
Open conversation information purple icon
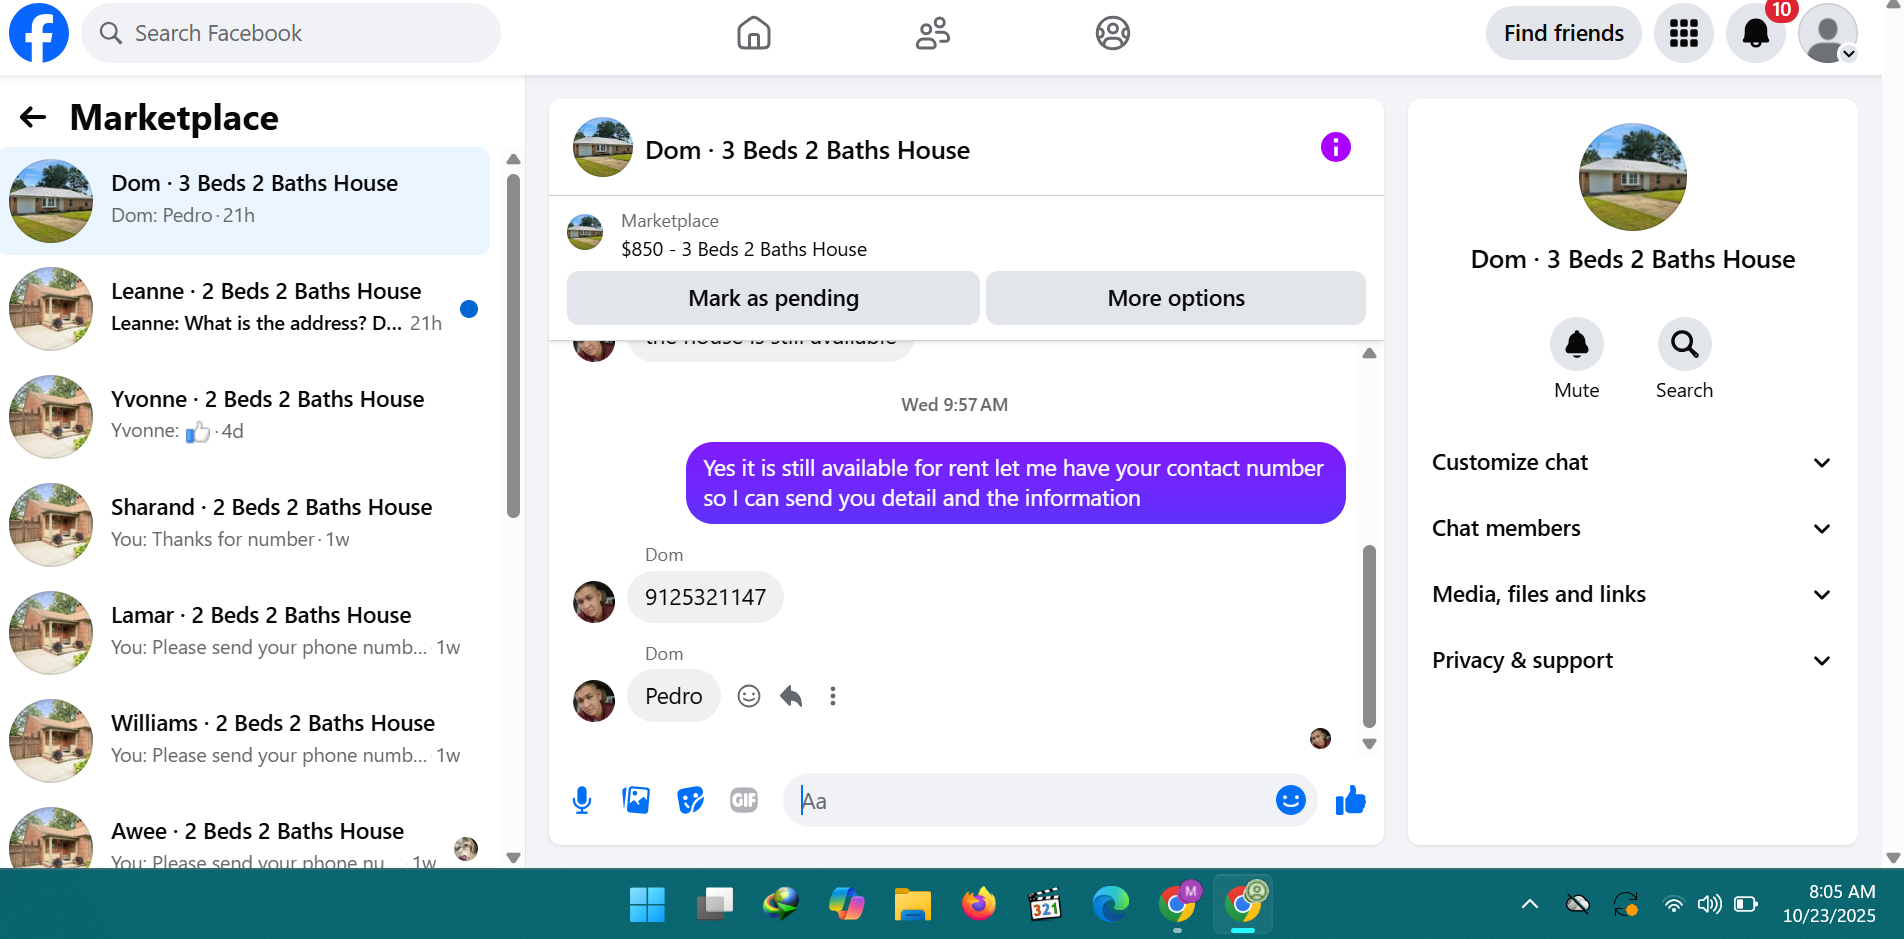1335,147
